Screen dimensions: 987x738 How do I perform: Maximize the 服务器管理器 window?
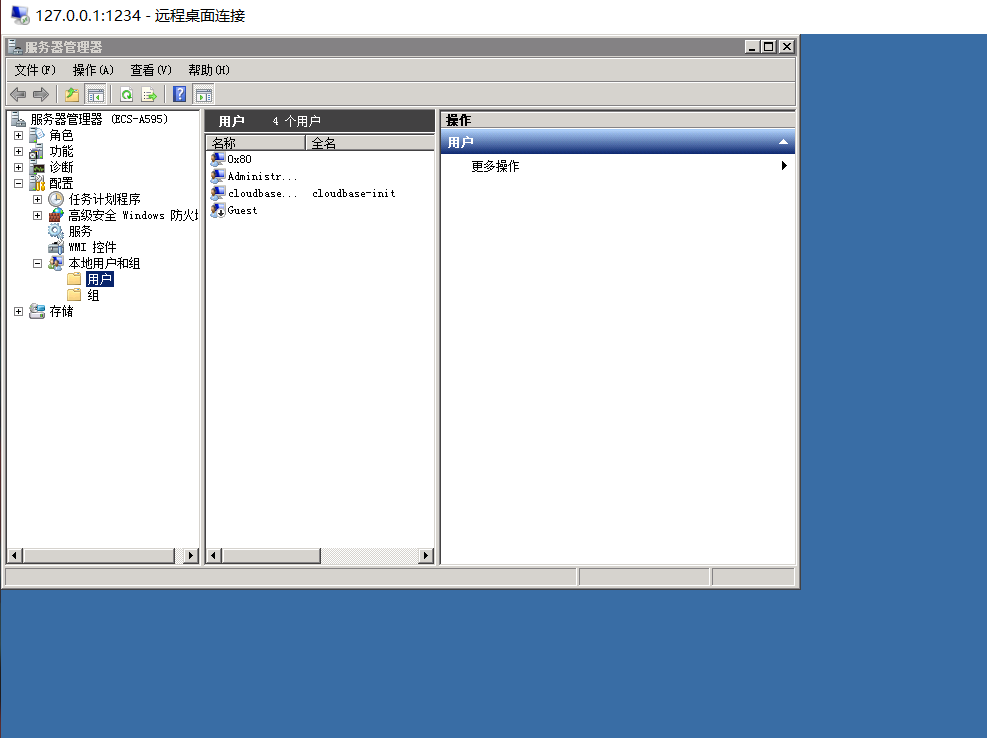tap(769, 47)
